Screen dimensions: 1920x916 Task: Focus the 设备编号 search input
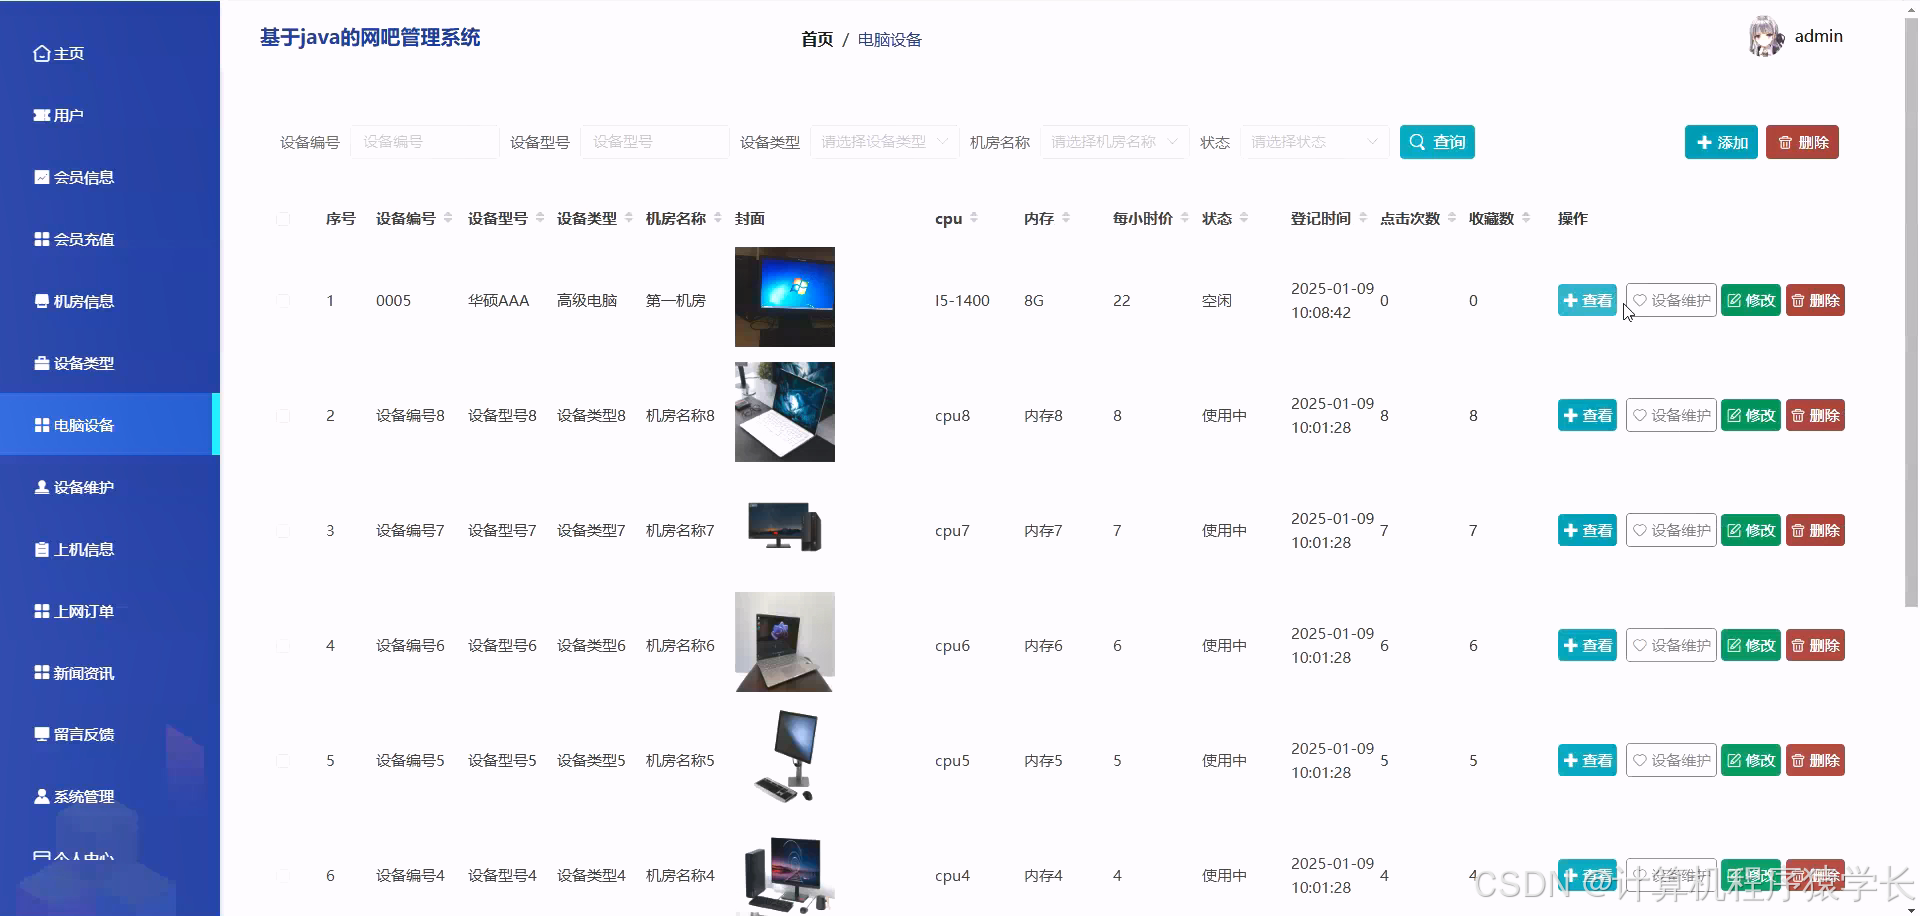[425, 142]
